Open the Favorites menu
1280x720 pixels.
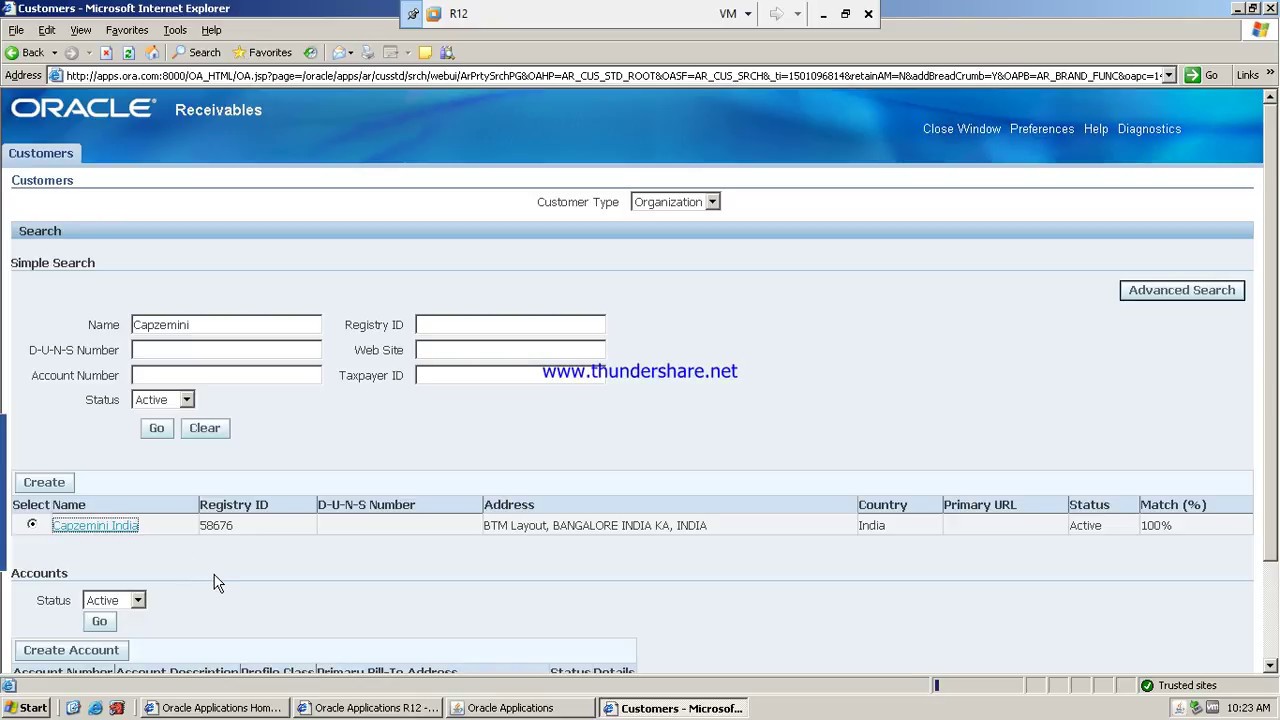pyautogui.click(x=127, y=30)
